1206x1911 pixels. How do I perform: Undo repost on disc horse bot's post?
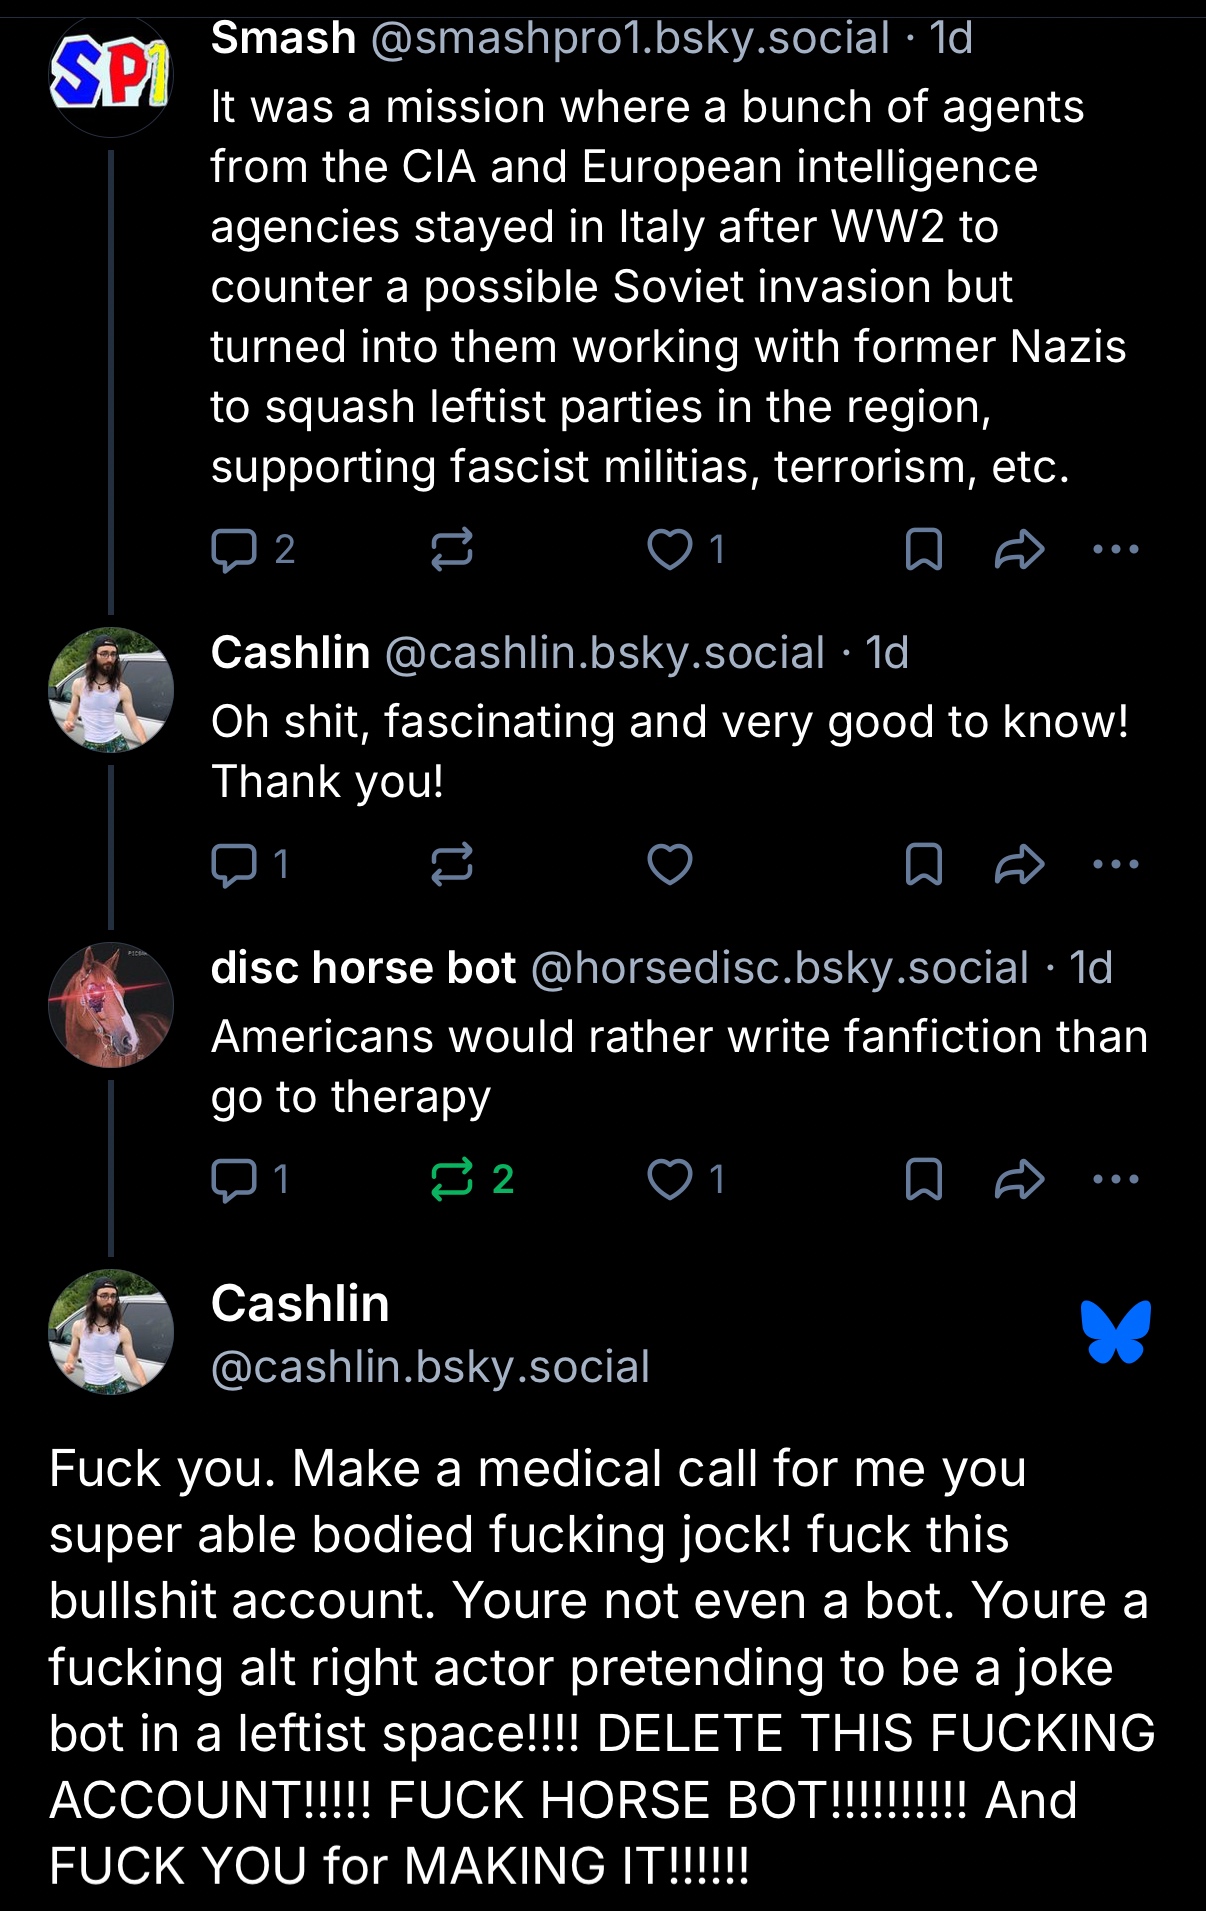point(451,1180)
